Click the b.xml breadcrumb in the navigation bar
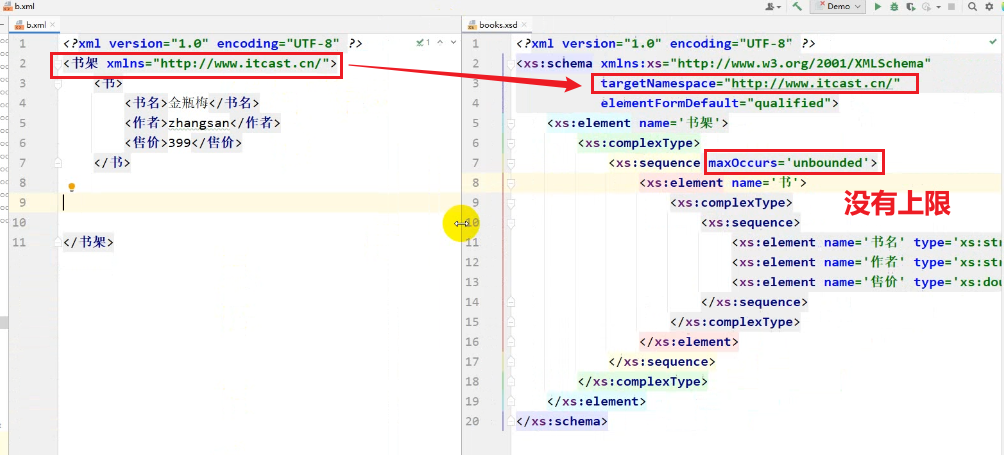Viewport: 1004px width, 455px height. pos(19,6)
